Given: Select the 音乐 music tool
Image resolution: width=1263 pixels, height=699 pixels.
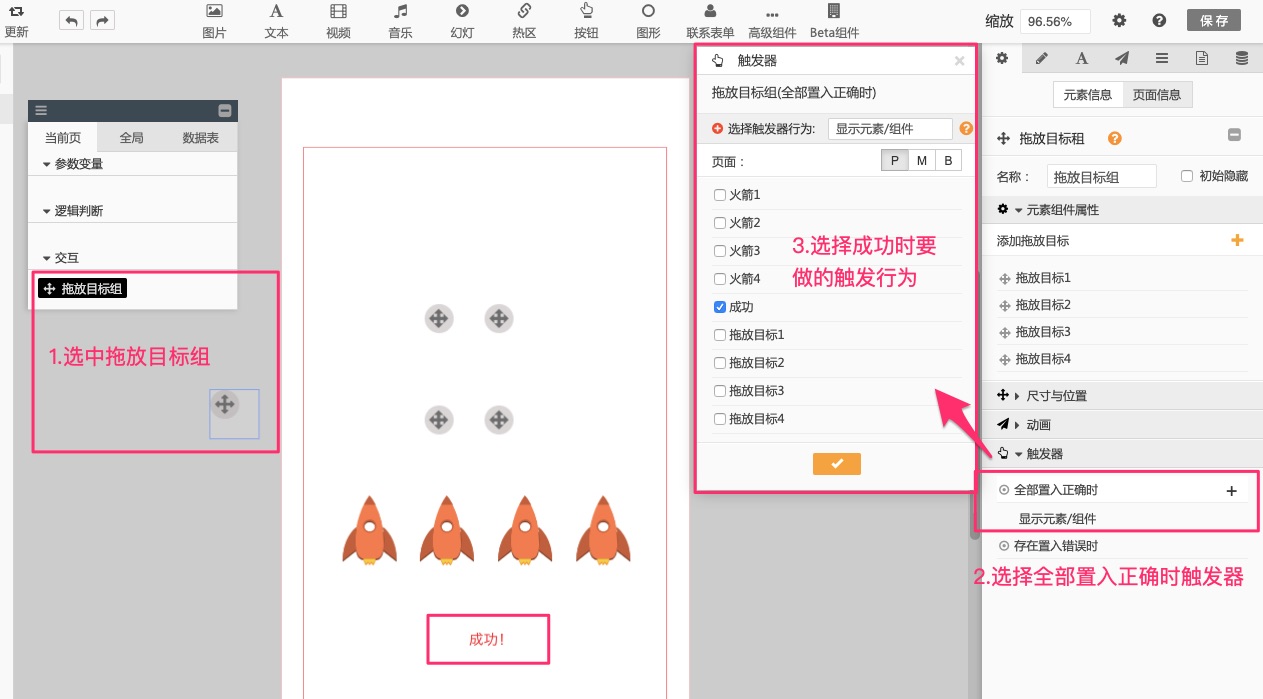Looking at the screenshot, I should [x=400, y=21].
